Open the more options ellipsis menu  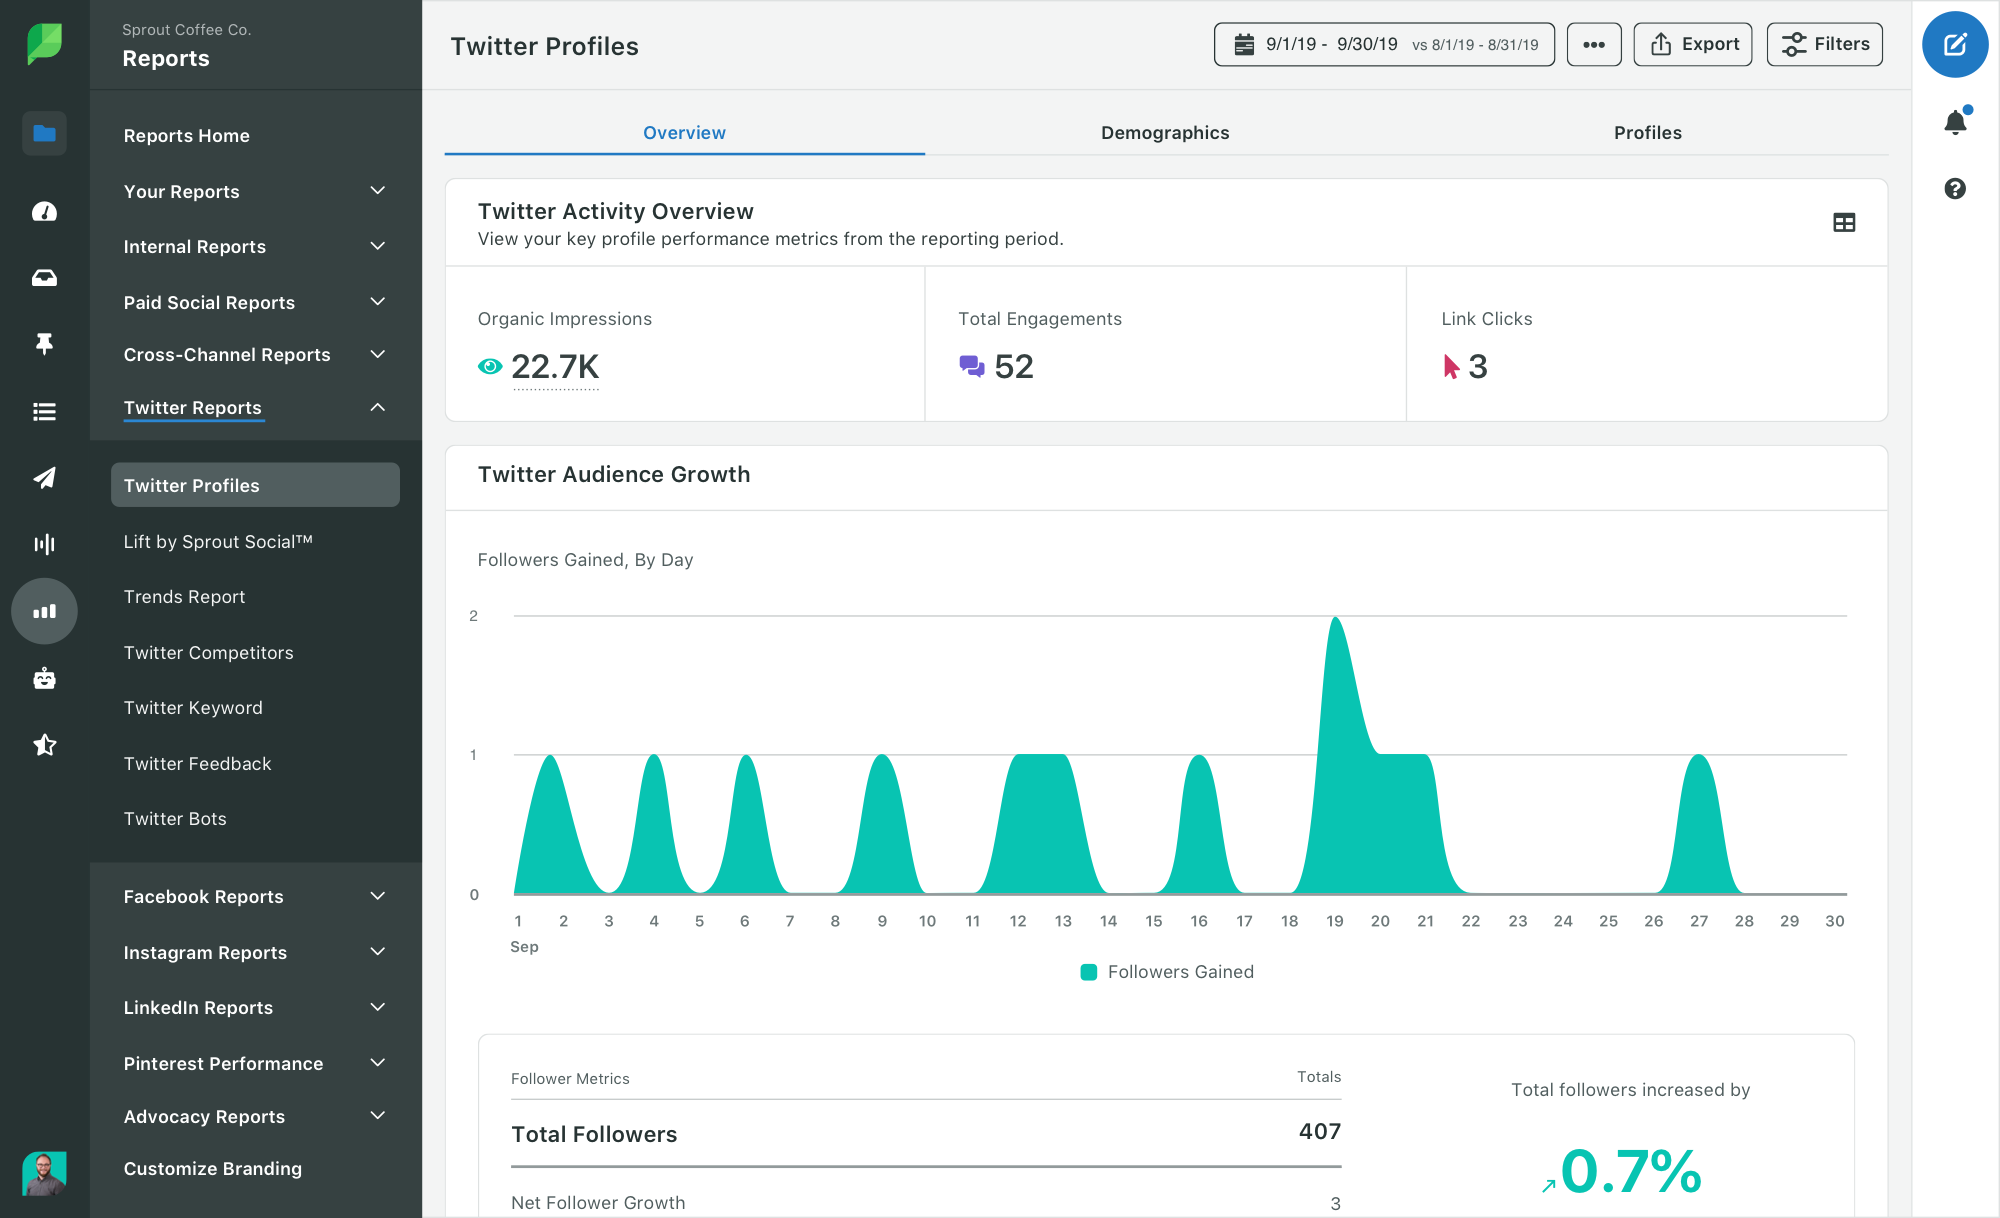click(1594, 44)
